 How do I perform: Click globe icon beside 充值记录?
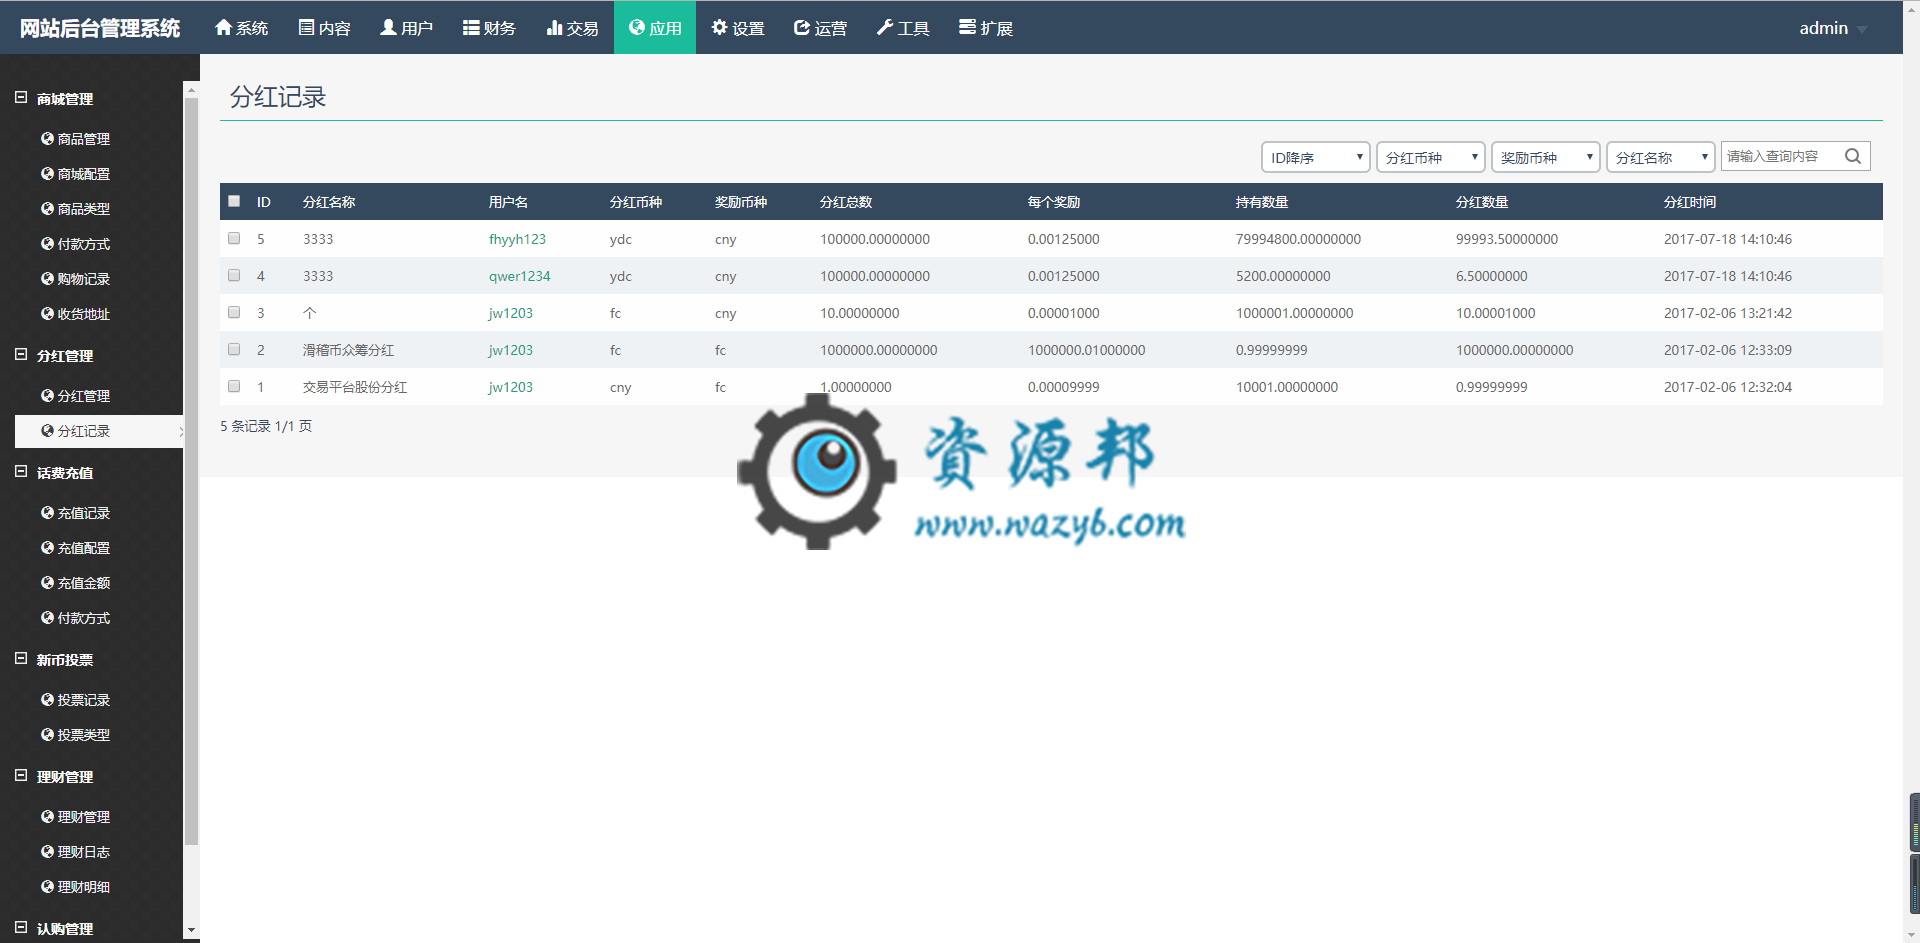coord(47,512)
